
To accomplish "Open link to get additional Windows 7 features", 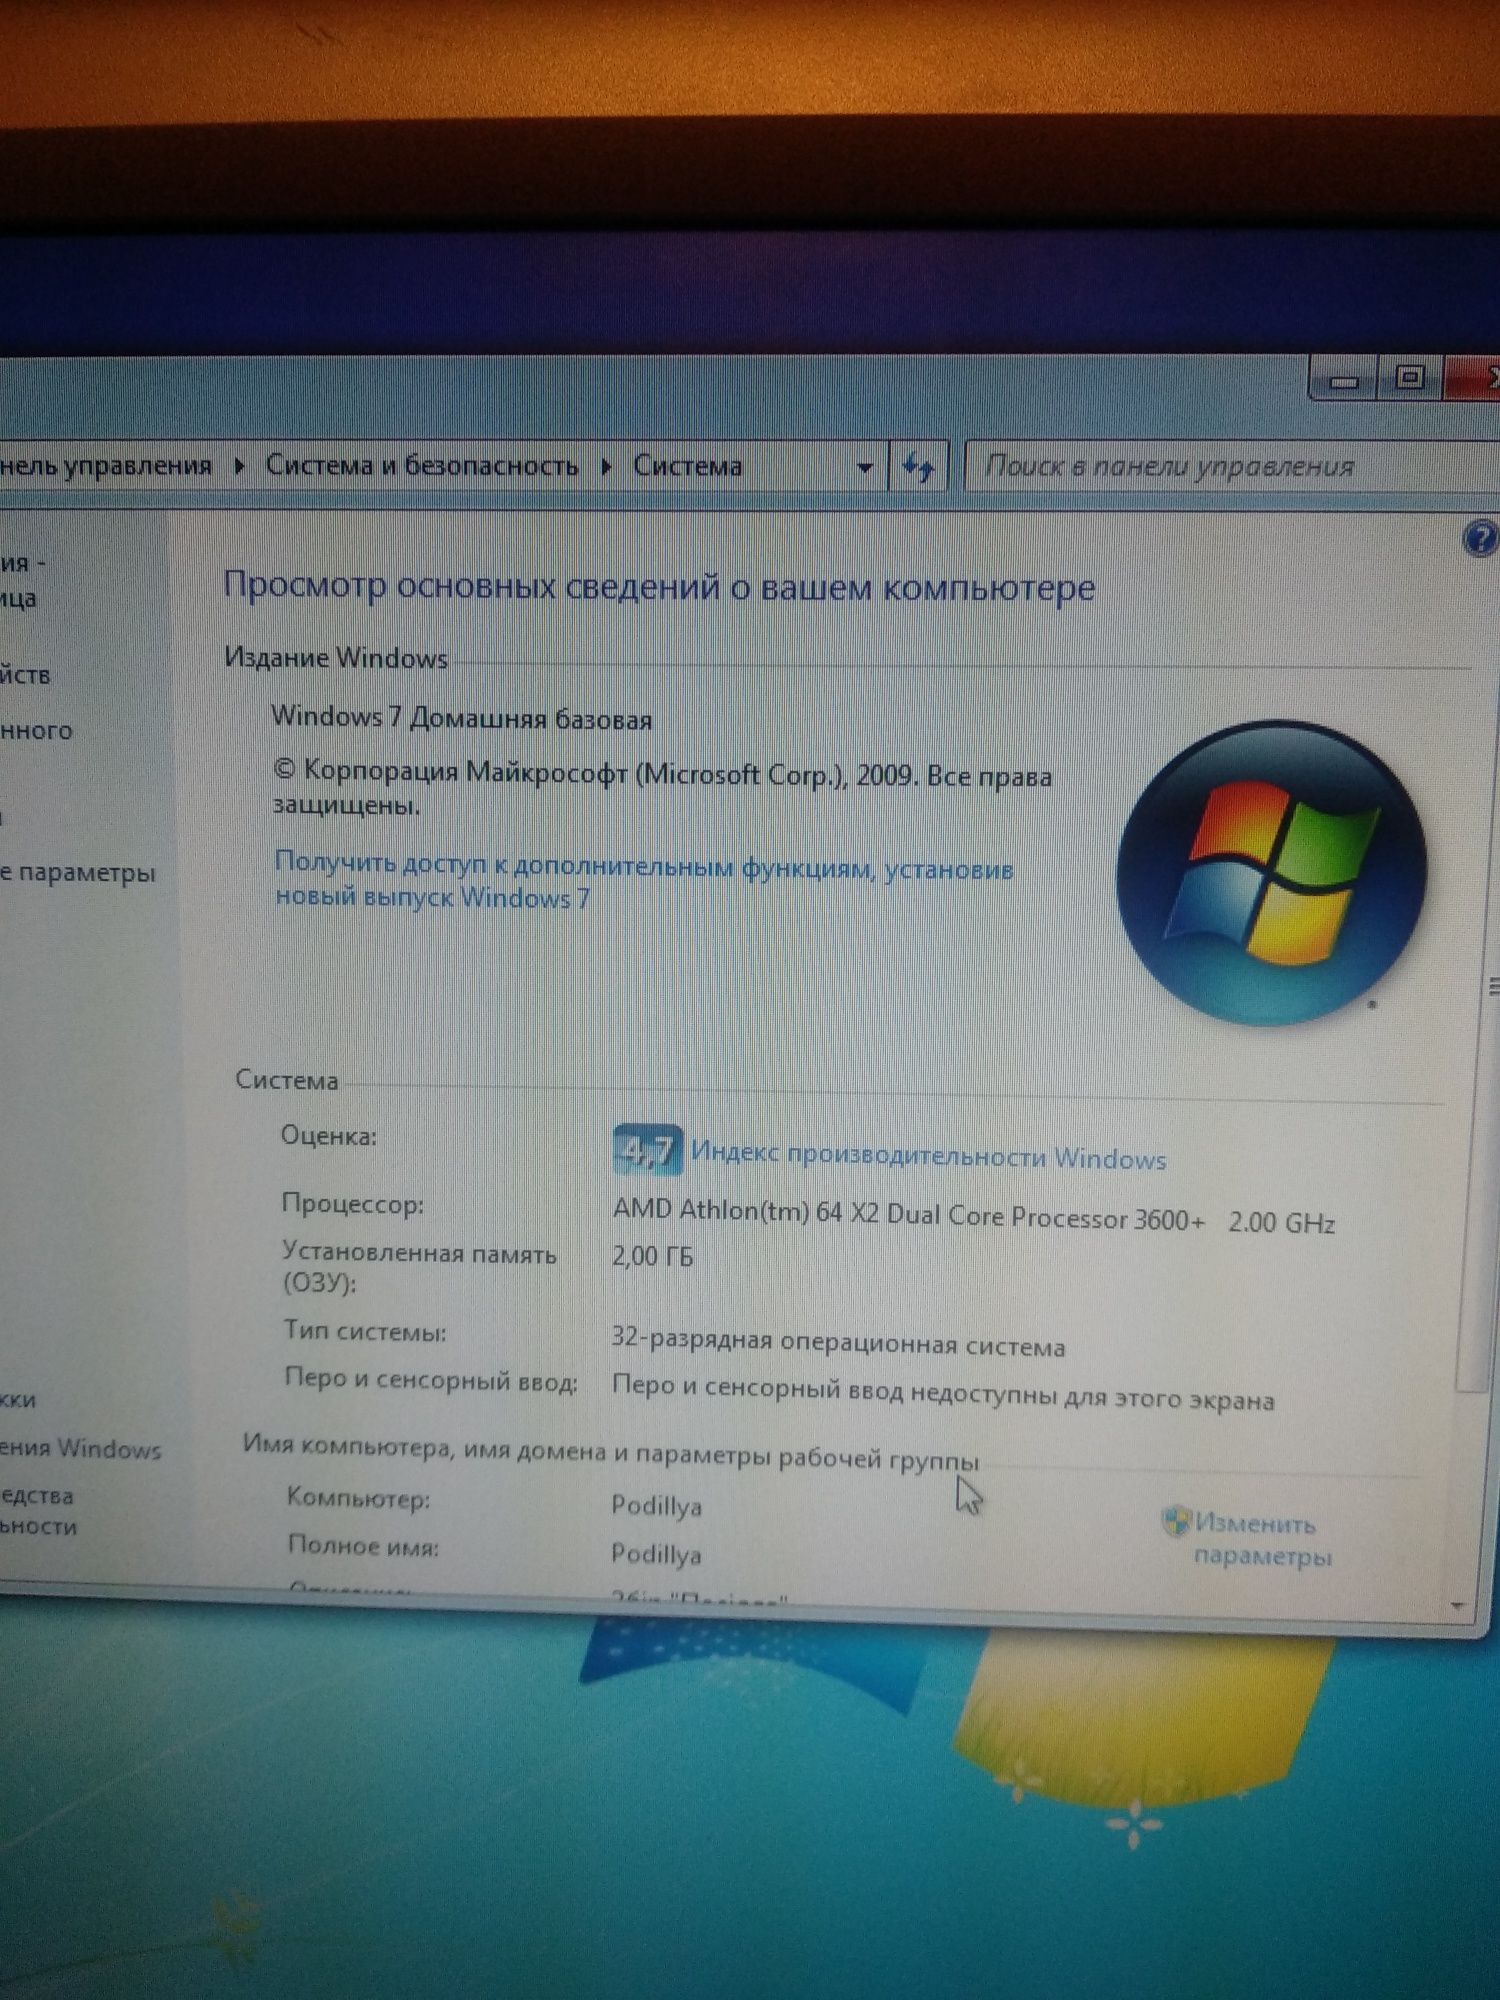I will pos(643,880).
